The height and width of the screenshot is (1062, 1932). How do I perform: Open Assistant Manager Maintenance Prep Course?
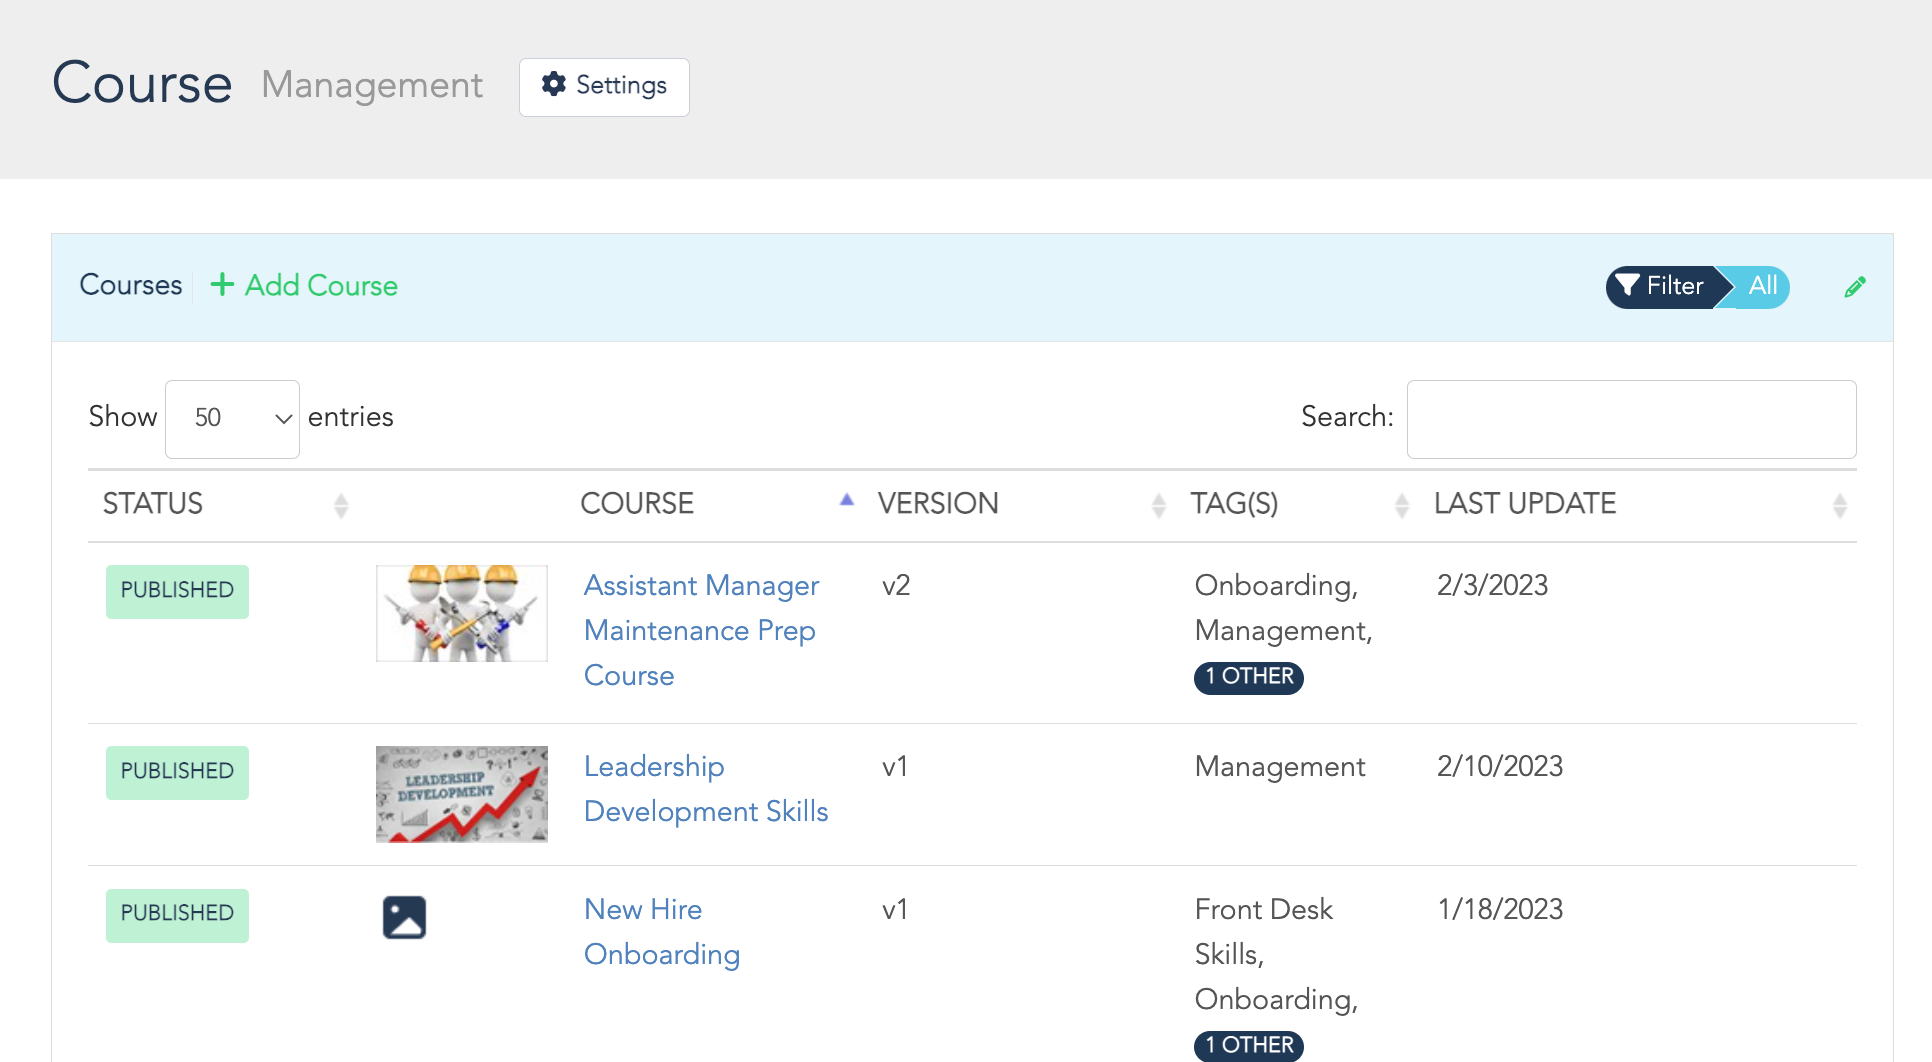(701, 631)
